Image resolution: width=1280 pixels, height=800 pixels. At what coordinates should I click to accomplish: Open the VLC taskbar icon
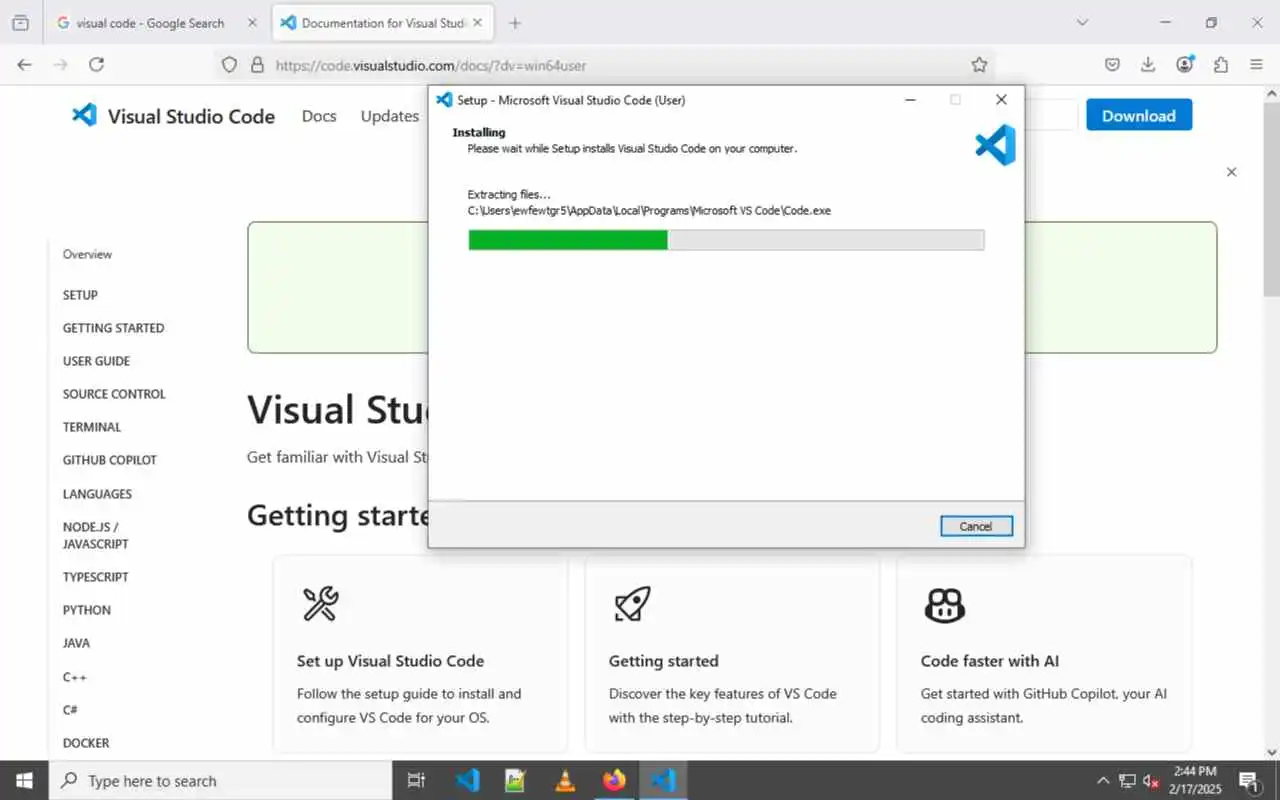tap(565, 780)
